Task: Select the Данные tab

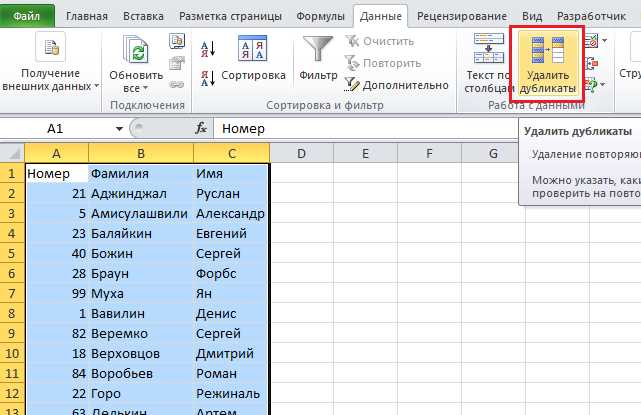Action: click(381, 16)
